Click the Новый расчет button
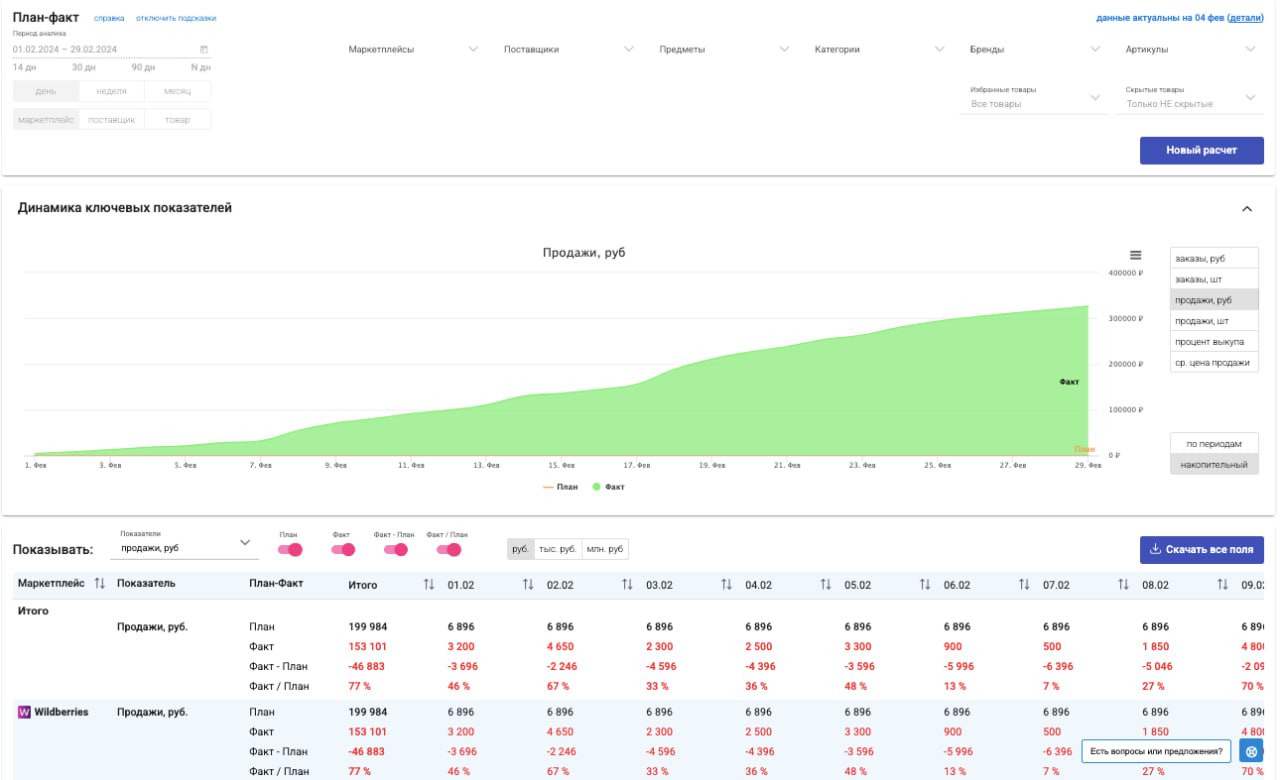 1202,150
